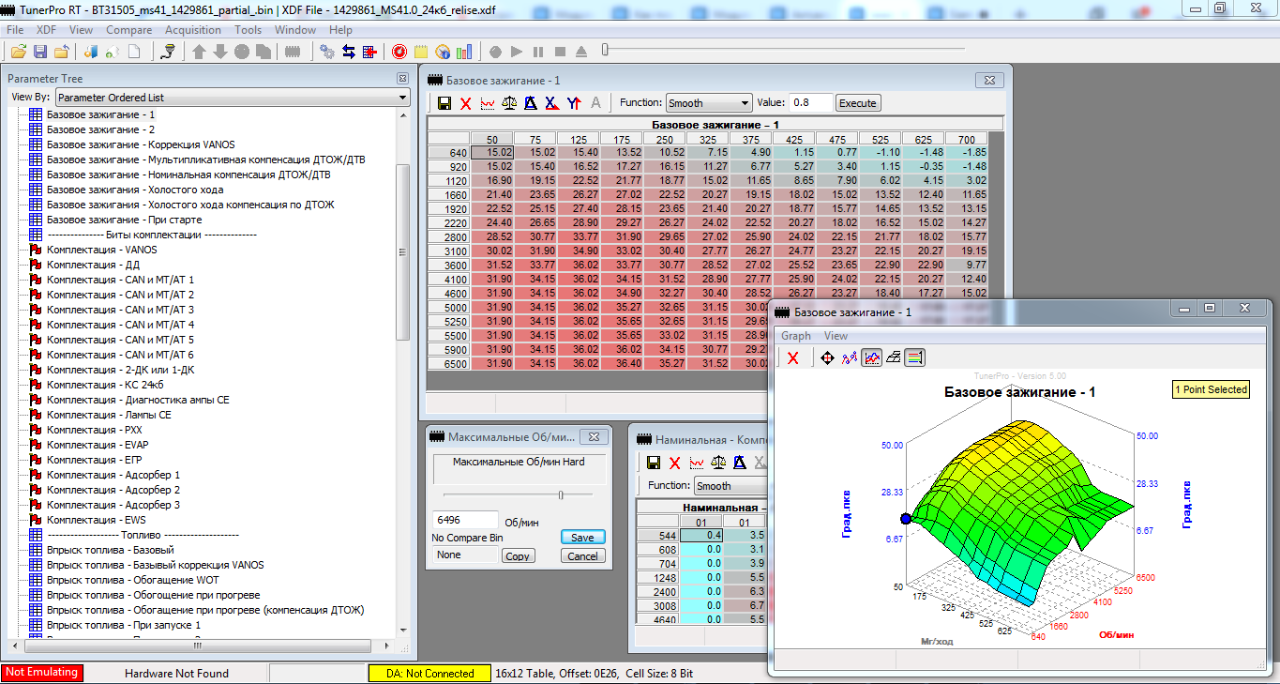Click the red target icon in main toolbar
Viewport: 1280px width, 684px height.
click(x=399, y=51)
